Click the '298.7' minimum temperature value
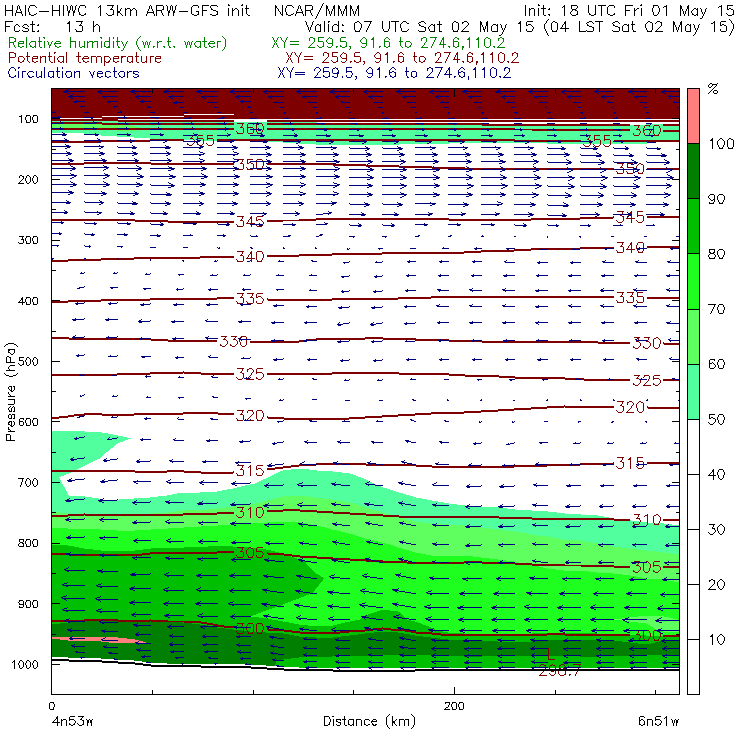The image size is (740, 740). [x=559, y=670]
